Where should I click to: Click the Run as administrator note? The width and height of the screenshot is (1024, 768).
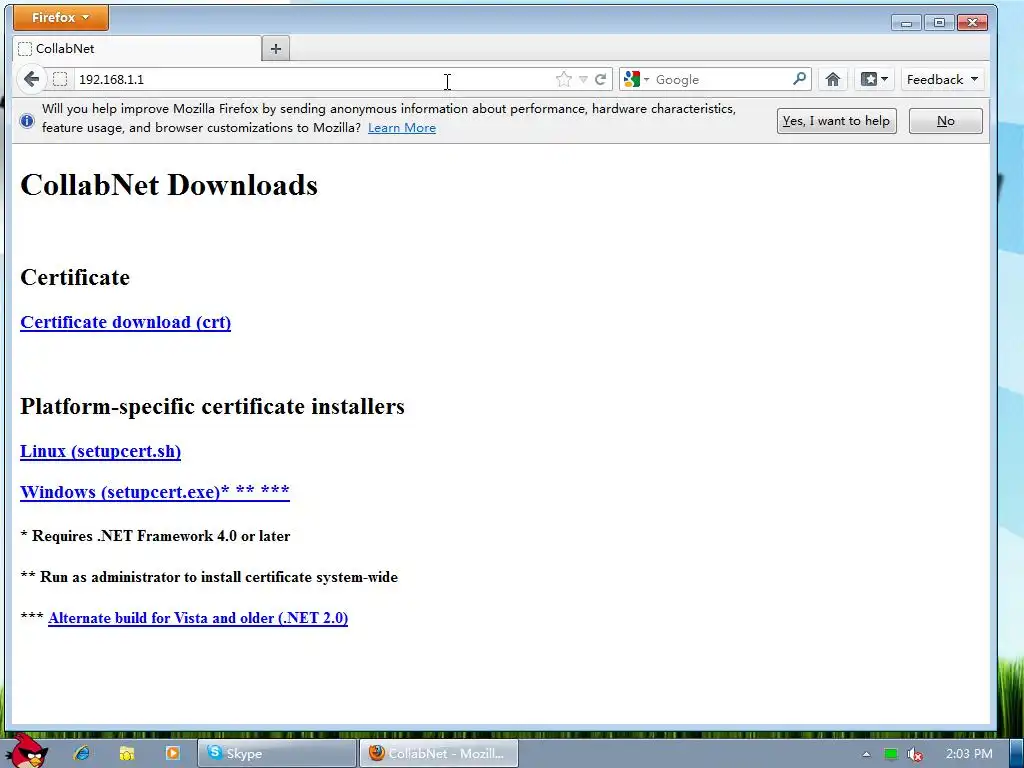pos(209,577)
